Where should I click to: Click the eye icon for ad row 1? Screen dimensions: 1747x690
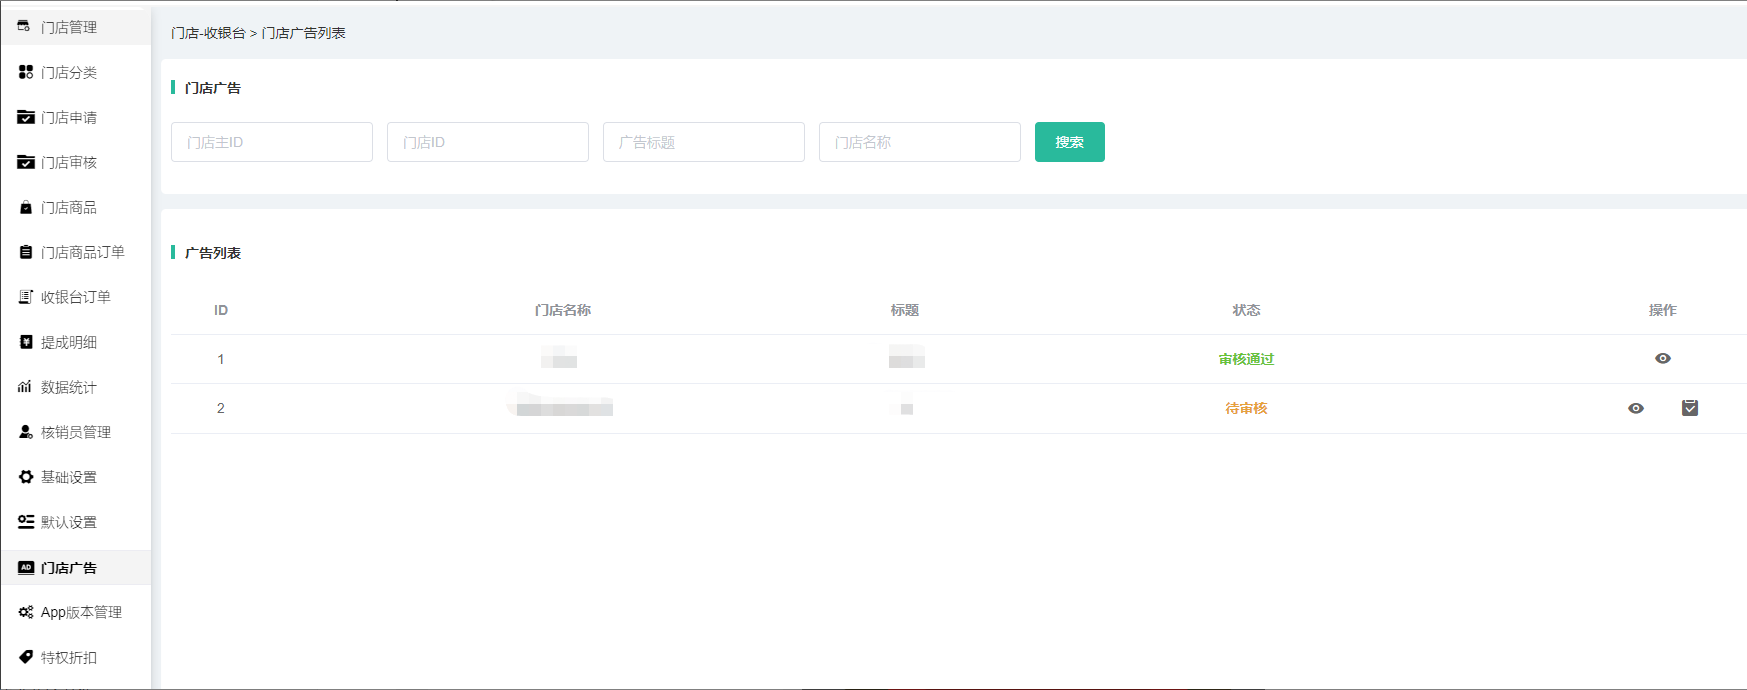tap(1662, 358)
